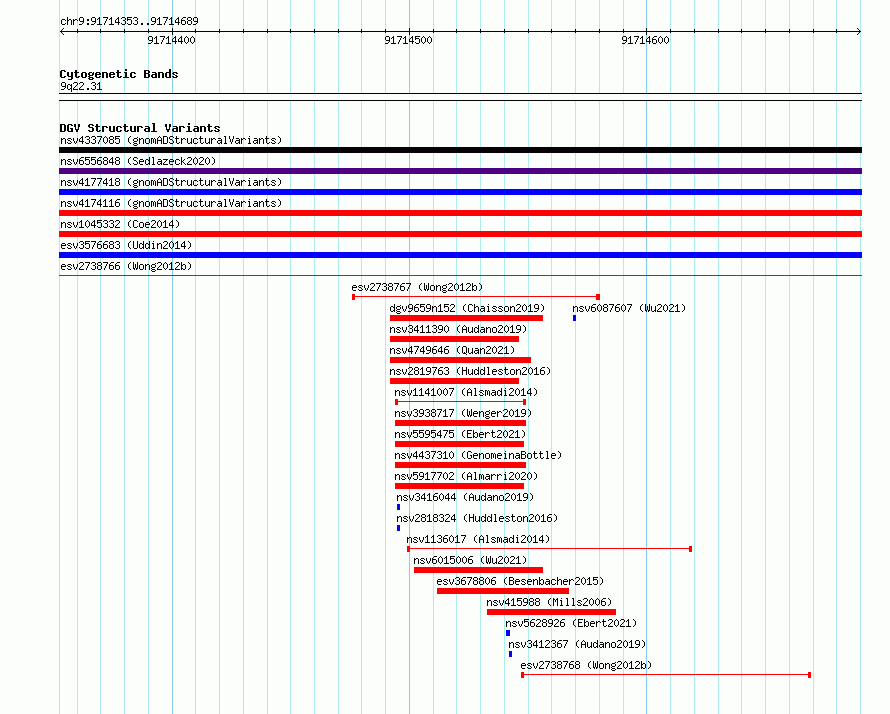Screen dimensions: 890x714
Task: Open nsv5917702 (Almarri2020) variant label
Action: [466, 476]
